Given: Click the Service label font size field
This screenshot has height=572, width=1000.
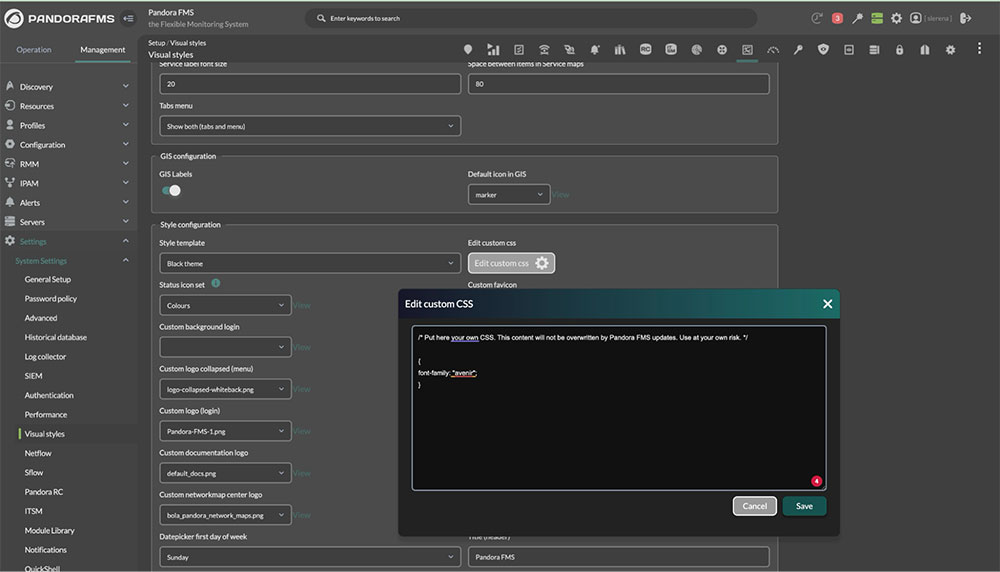Looking at the screenshot, I should 310,84.
